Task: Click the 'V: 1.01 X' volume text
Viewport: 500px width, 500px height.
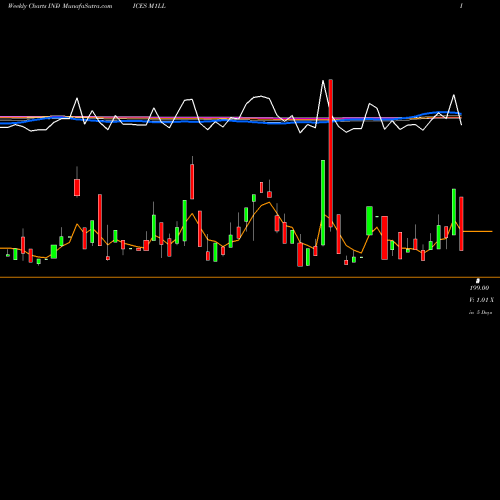Action: click(482, 300)
